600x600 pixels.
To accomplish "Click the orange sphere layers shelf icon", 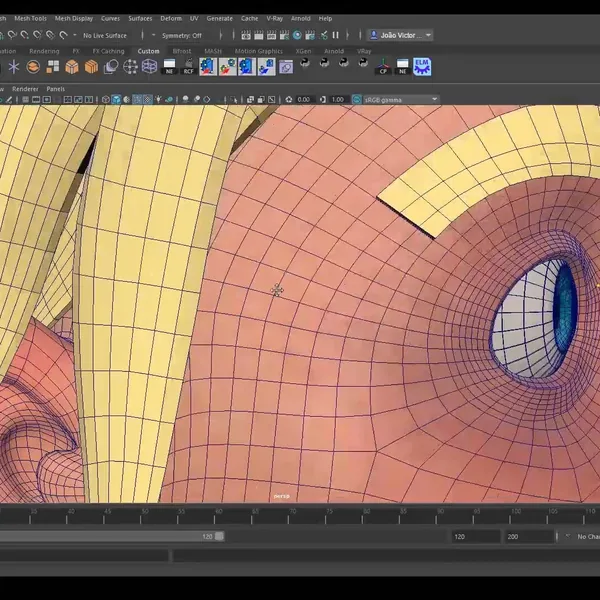I will coord(33,67).
